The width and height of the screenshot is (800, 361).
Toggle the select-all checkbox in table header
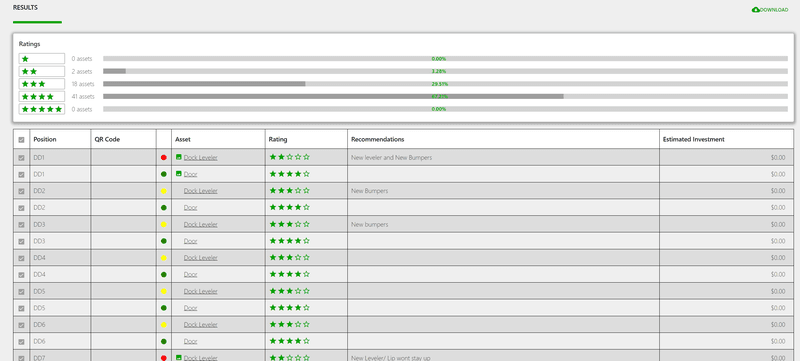tap(21, 140)
